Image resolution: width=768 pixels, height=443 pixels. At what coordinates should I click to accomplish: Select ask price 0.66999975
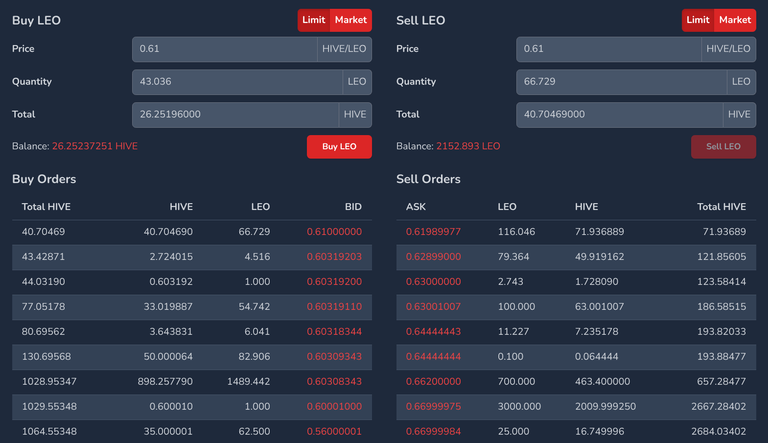click(x=433, y=407)
